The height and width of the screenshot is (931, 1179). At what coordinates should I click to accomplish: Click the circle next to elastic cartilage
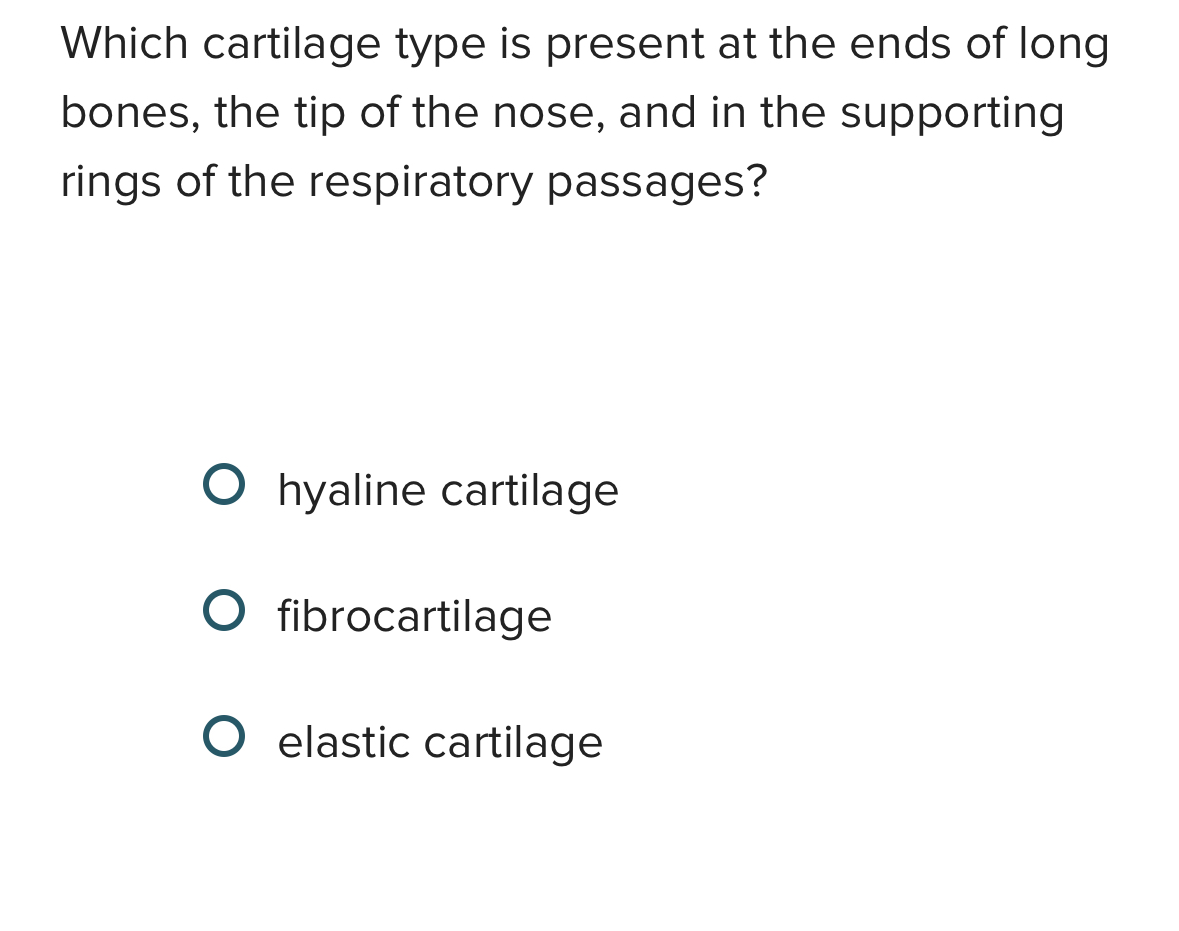point(224,737)
